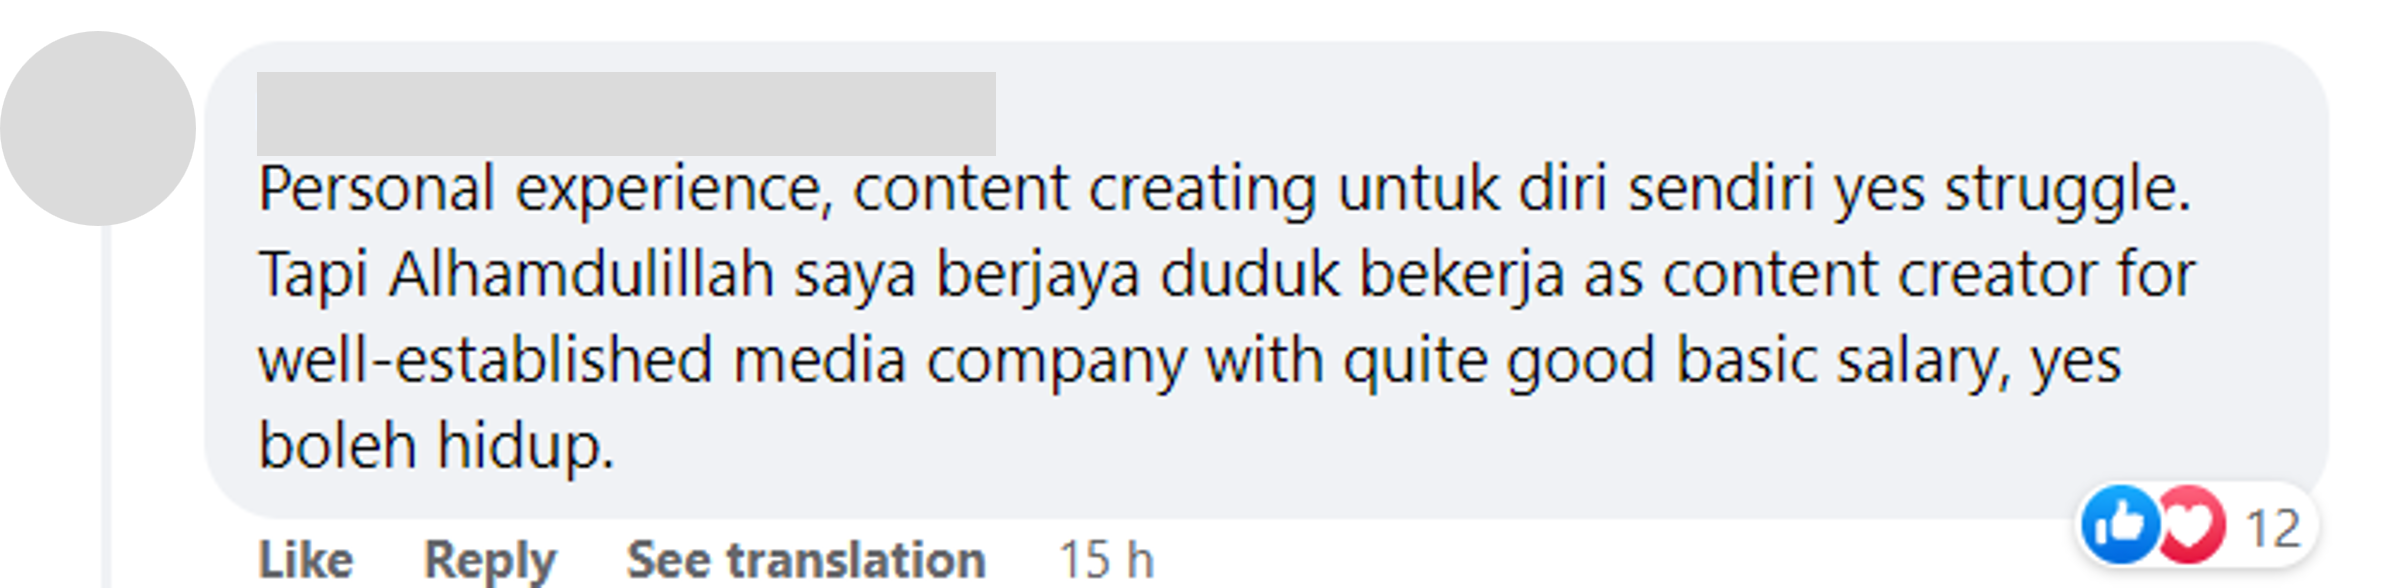Open the commenter's gray profile avatar
2405x588 pixels.
(x=98, y=128)
